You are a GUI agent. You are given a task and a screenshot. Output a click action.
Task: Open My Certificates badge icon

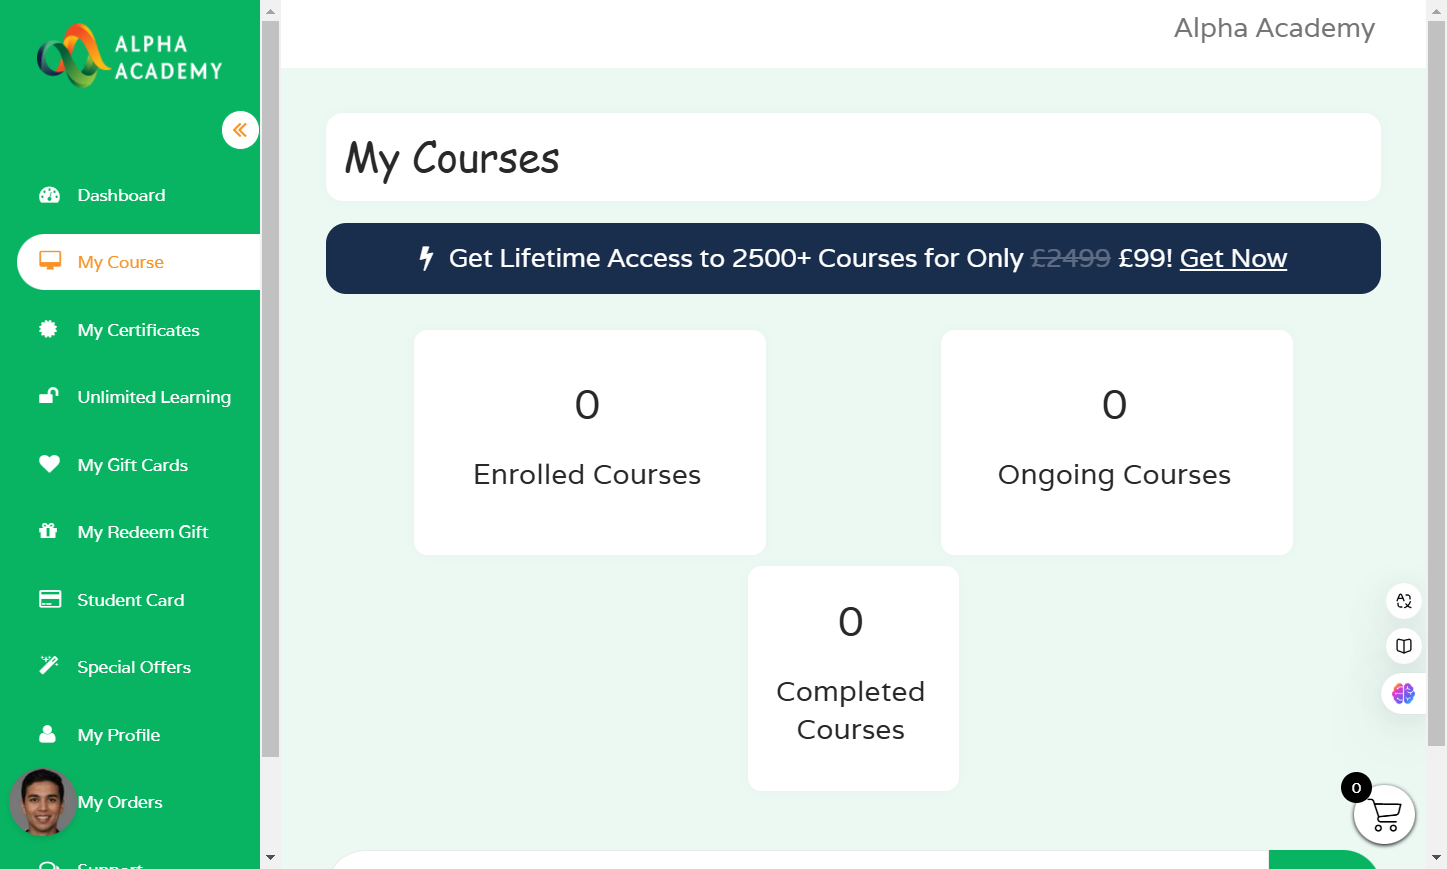[x=48, y=329]
